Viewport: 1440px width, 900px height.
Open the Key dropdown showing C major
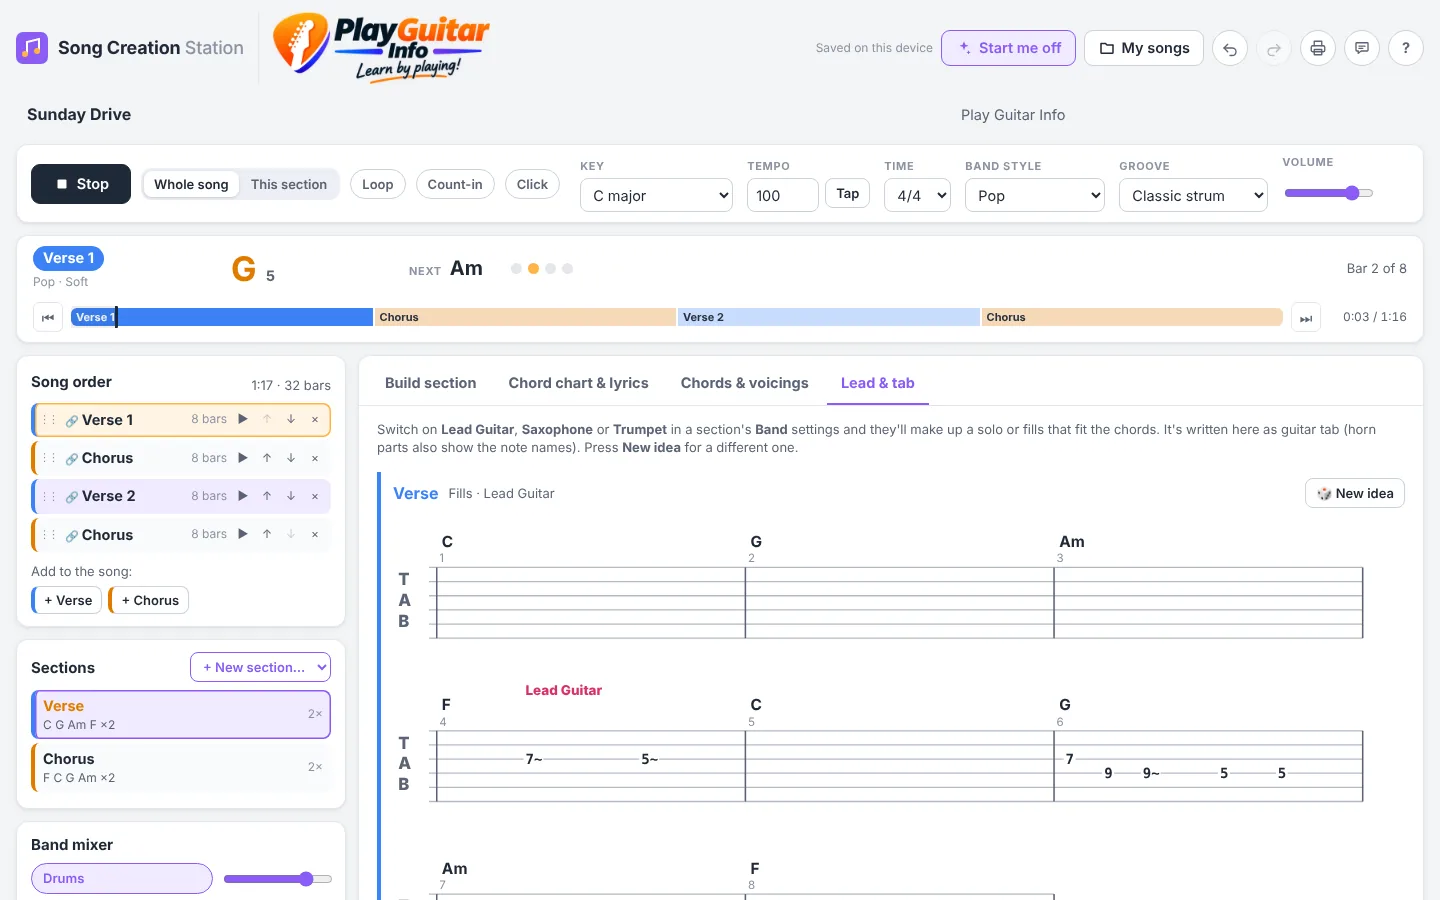point(656,195)
